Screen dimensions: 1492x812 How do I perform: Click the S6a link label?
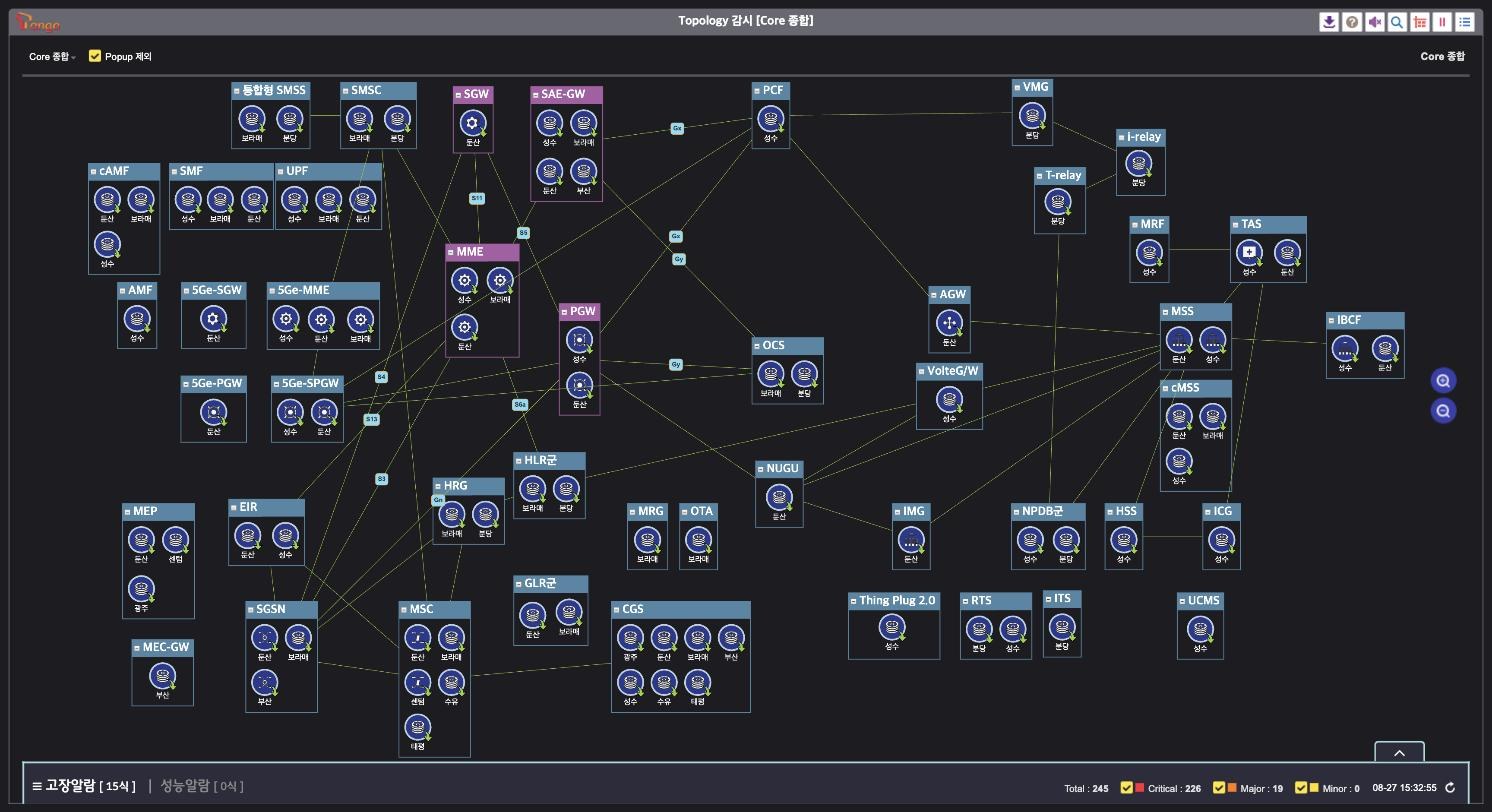click(x=520, y=405)
